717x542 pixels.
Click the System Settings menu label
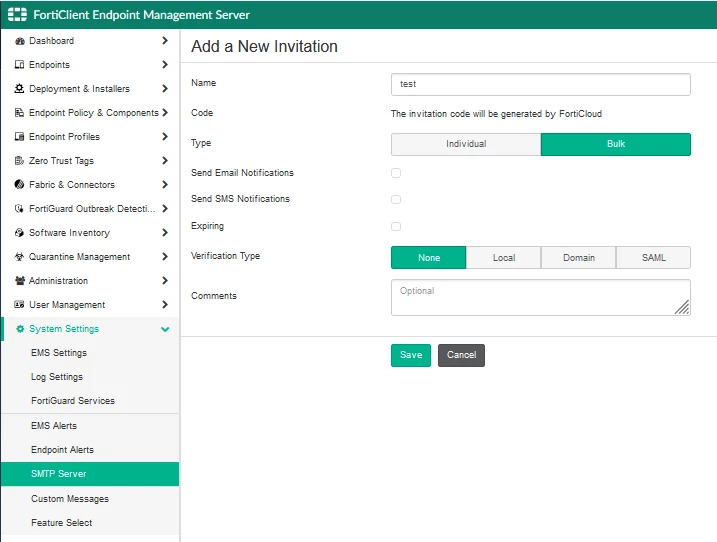64,329
